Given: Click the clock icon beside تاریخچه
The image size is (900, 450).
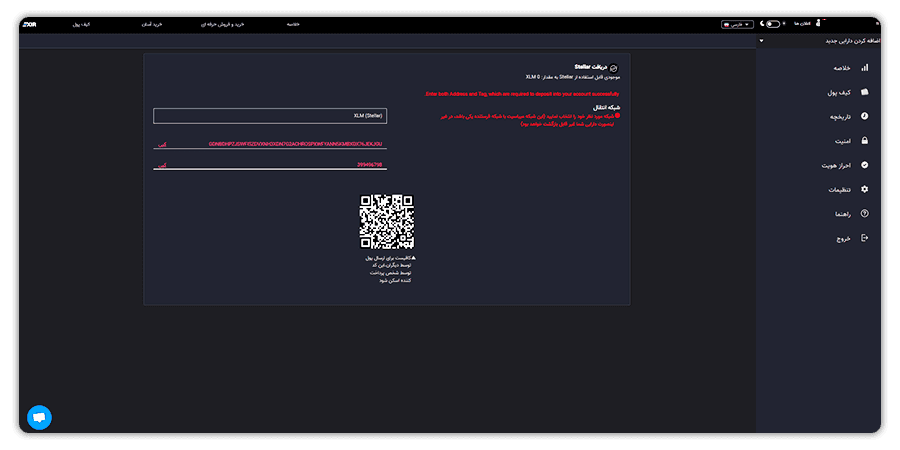Looking at the screenshot, I should (864, 116).
